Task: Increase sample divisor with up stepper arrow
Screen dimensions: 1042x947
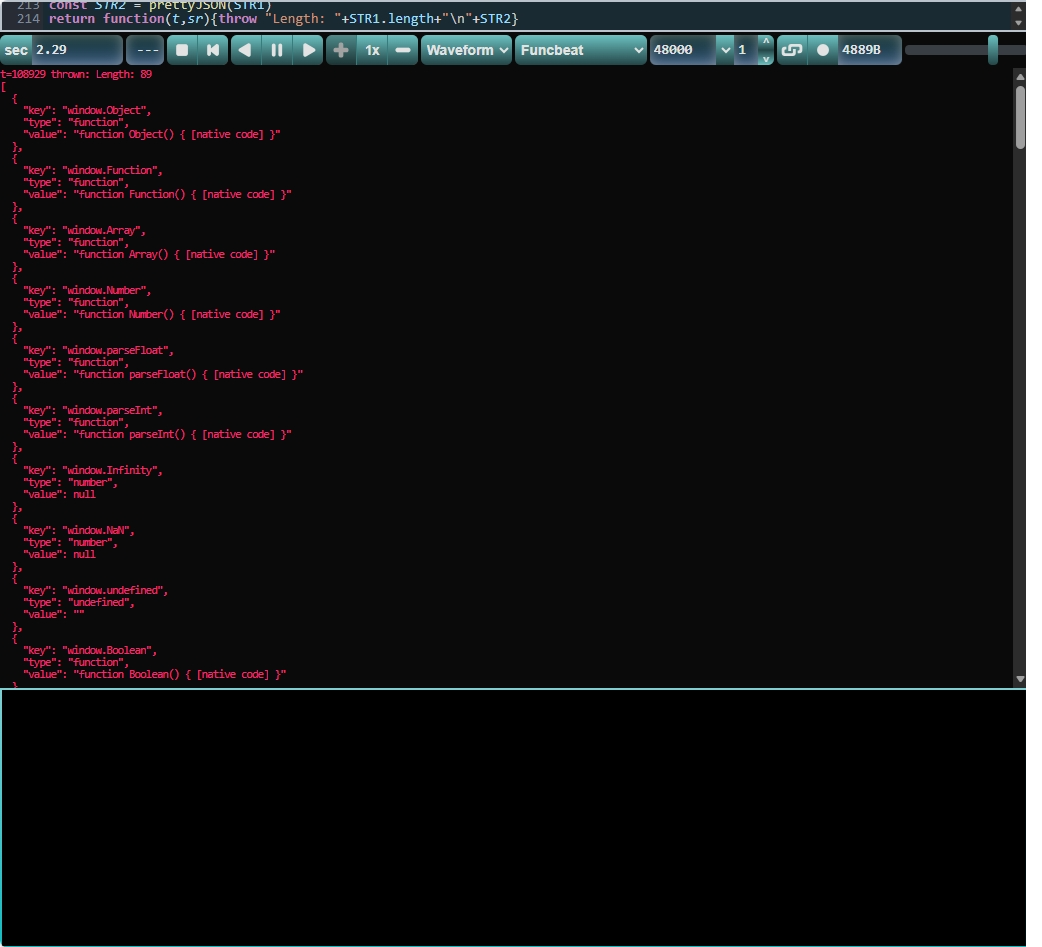Action: pyautogui.click(x=766, y=42)
